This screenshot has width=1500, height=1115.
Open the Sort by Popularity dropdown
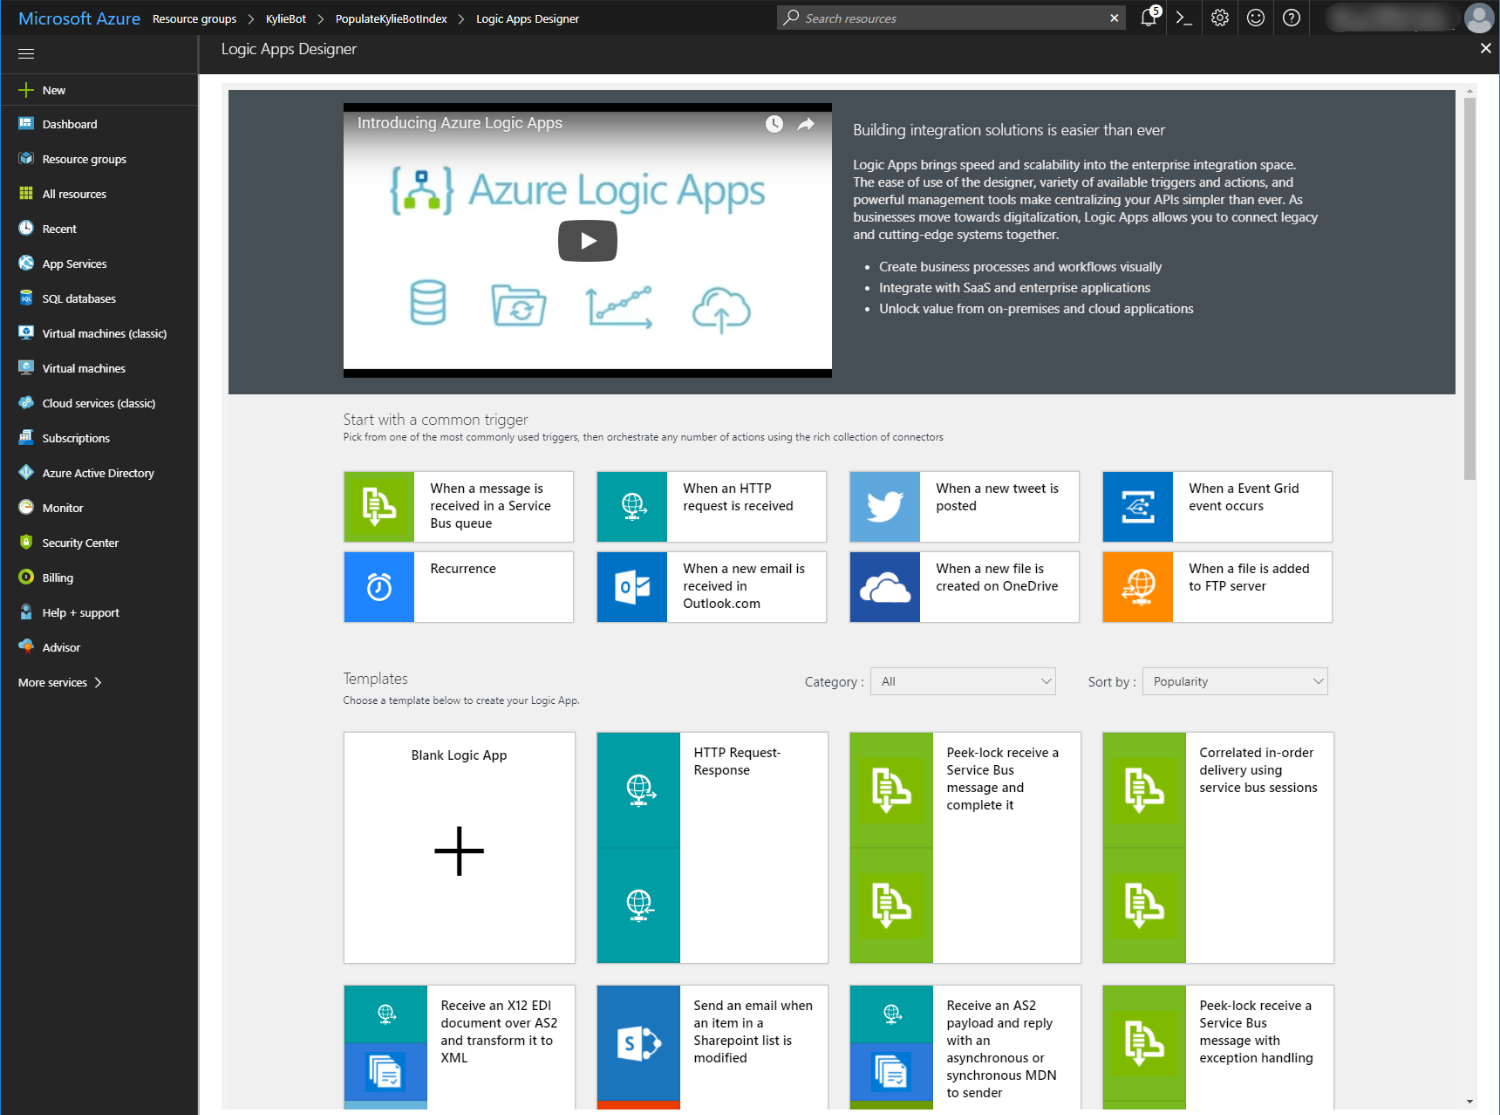(x=1235, y=681)
